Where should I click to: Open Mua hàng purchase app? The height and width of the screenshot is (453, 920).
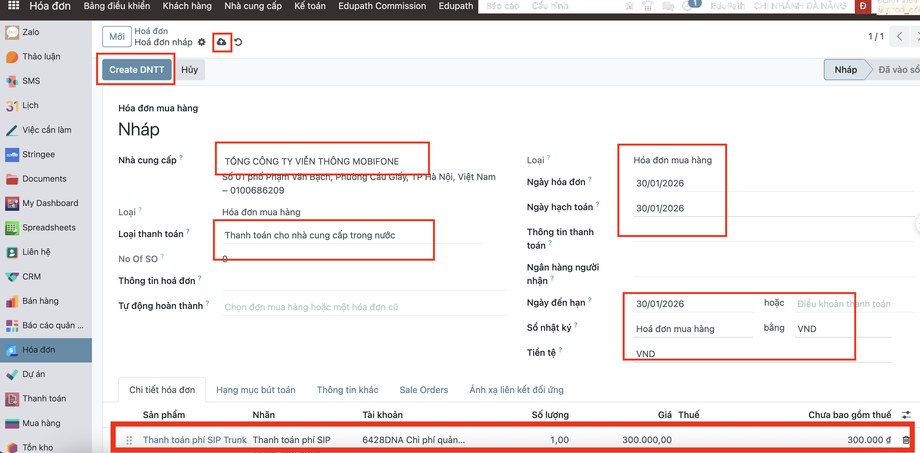point(46,423)
